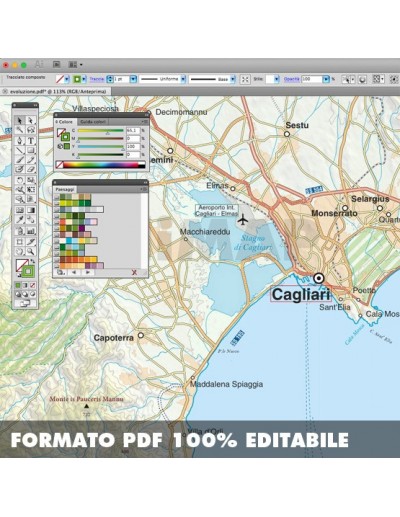This screenshot has height=517, width=400.
Task: Open the Traccia stroke panel link
Action: click(x=97, y=79)
